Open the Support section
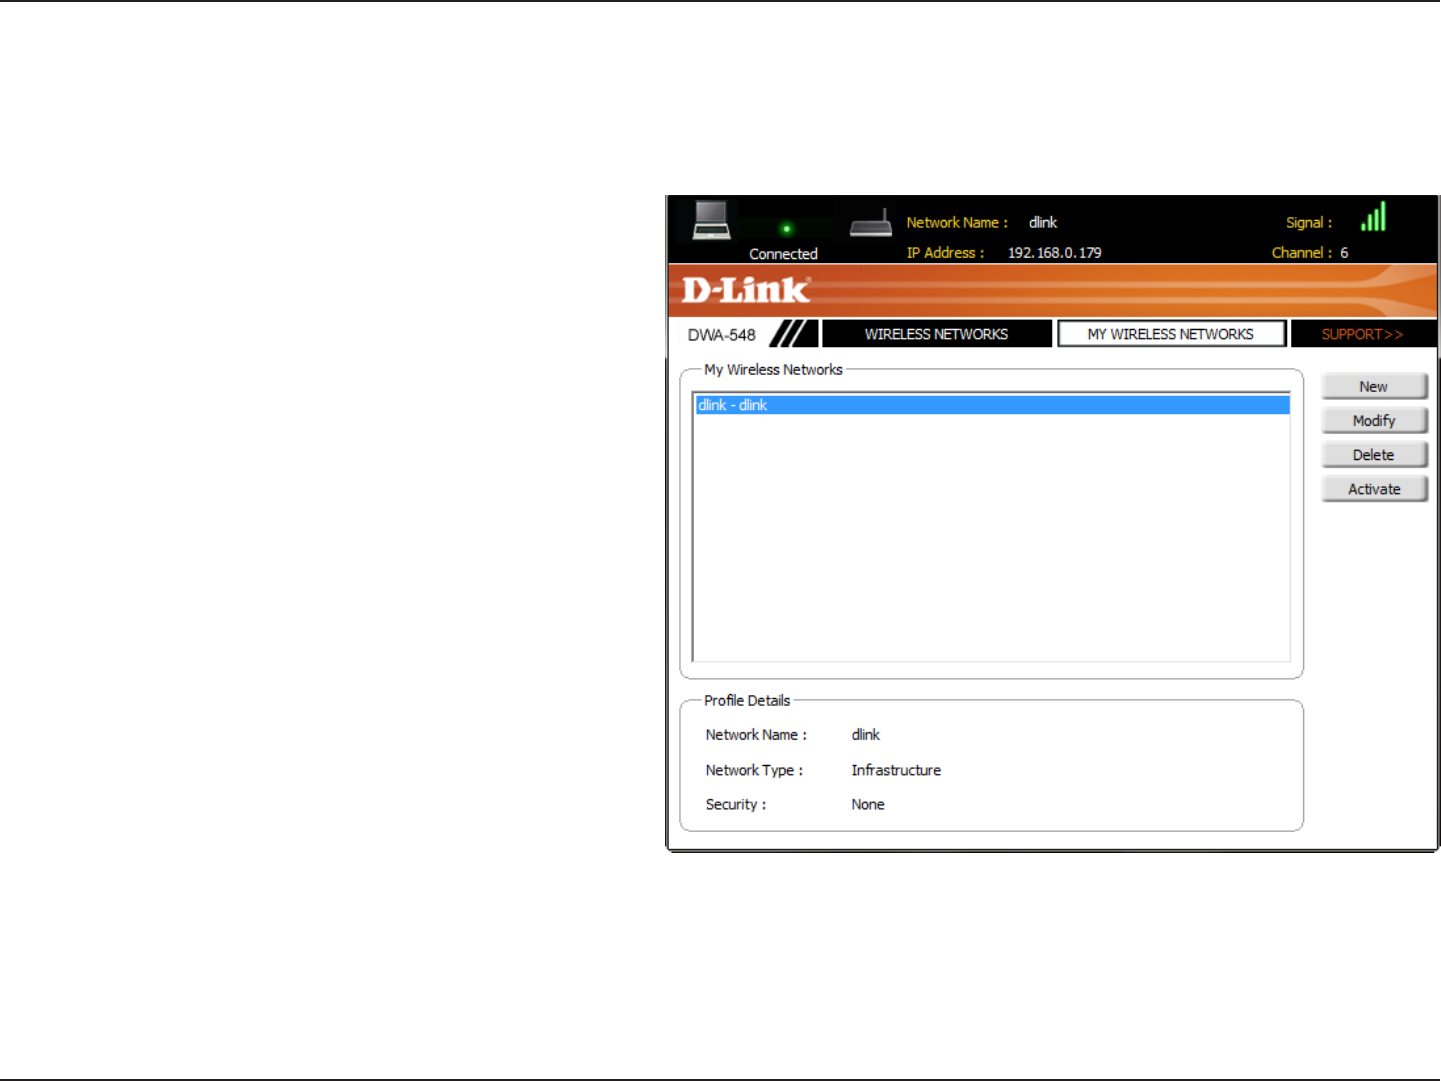This screenshot has height=1081, width=1441. [1362, 334]
